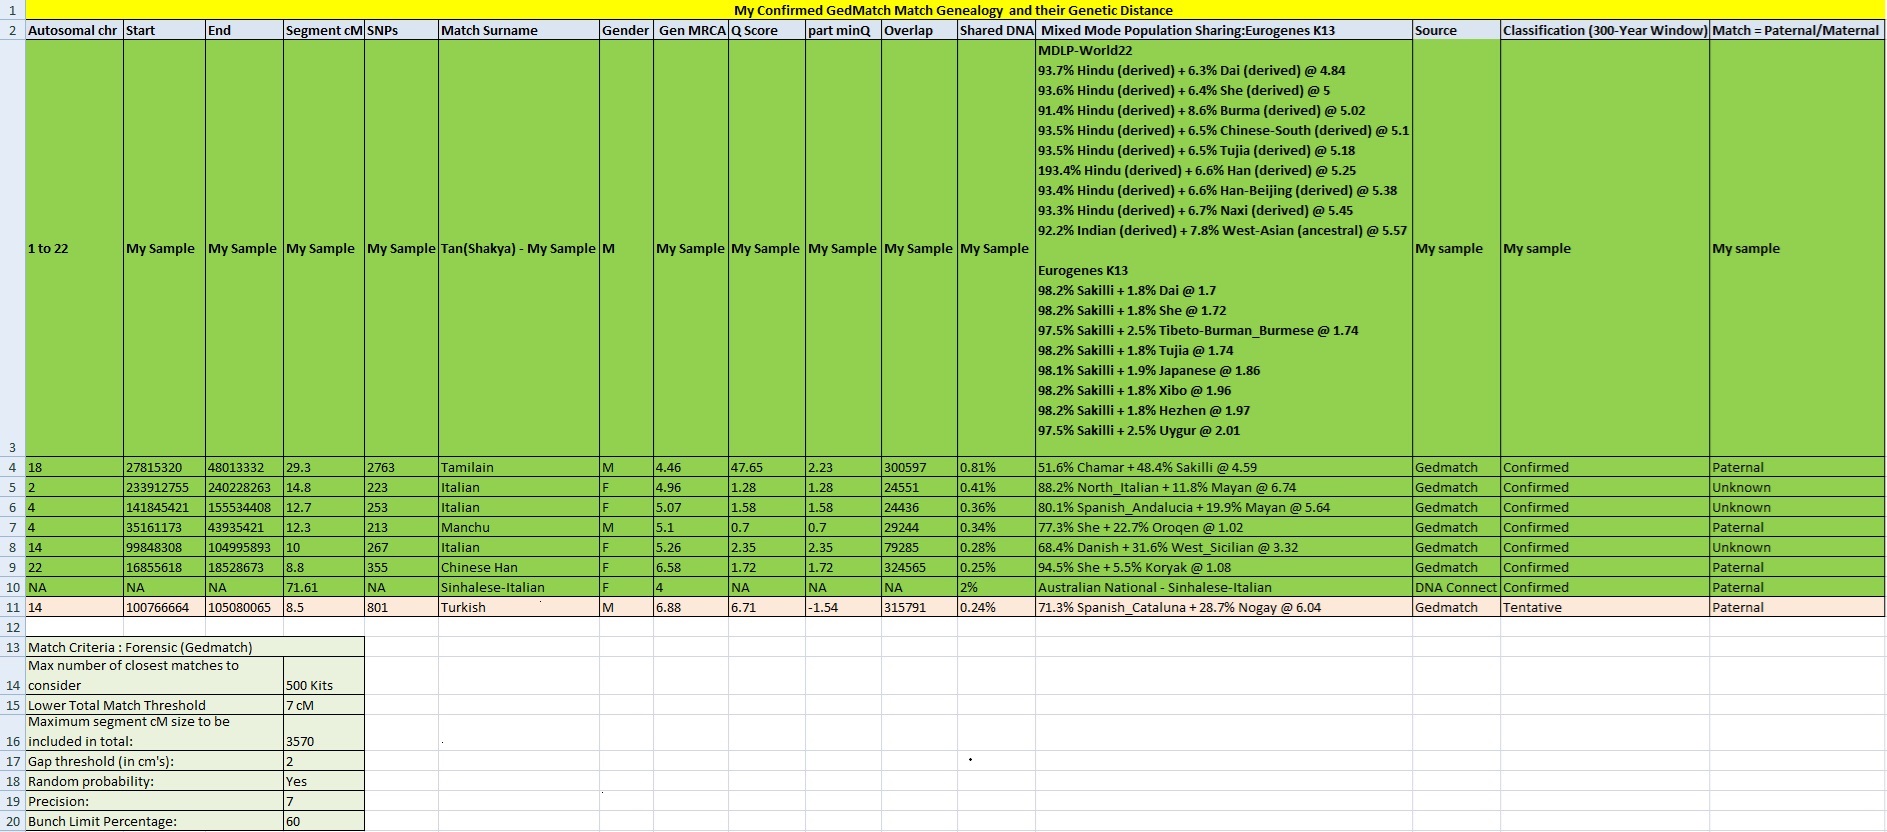Click the 'Tamilain' surname cell
The image size is (1887, 832).
pyautogui.click(x=519, y=467)
